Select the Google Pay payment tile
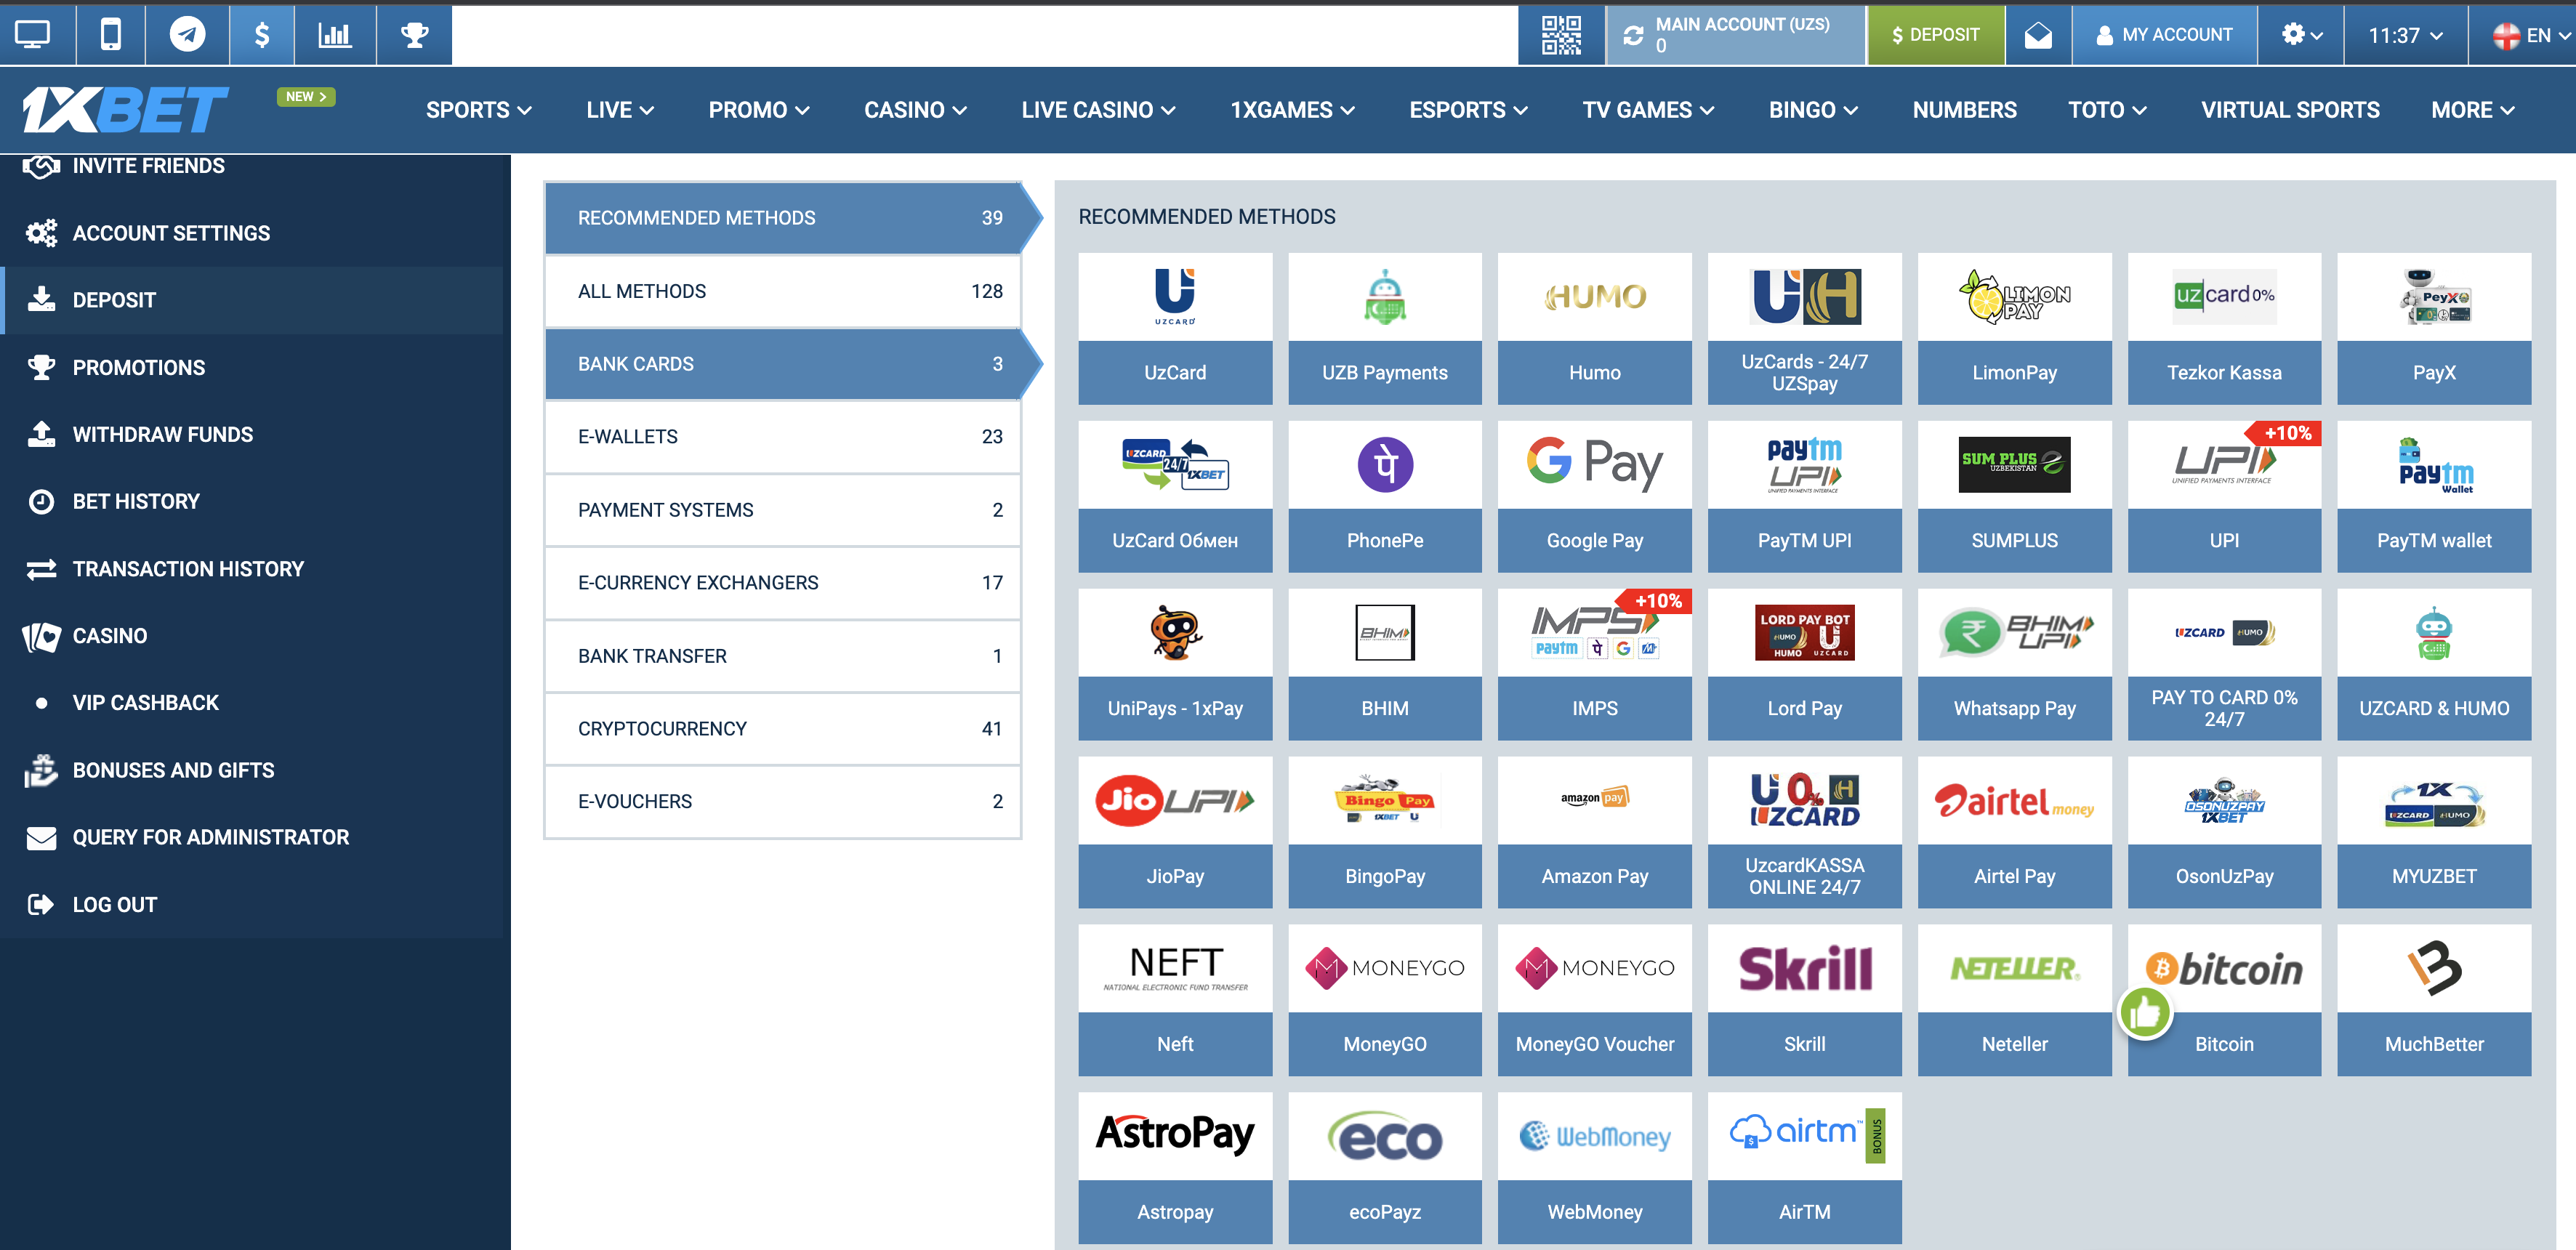 coord(1594,497)
